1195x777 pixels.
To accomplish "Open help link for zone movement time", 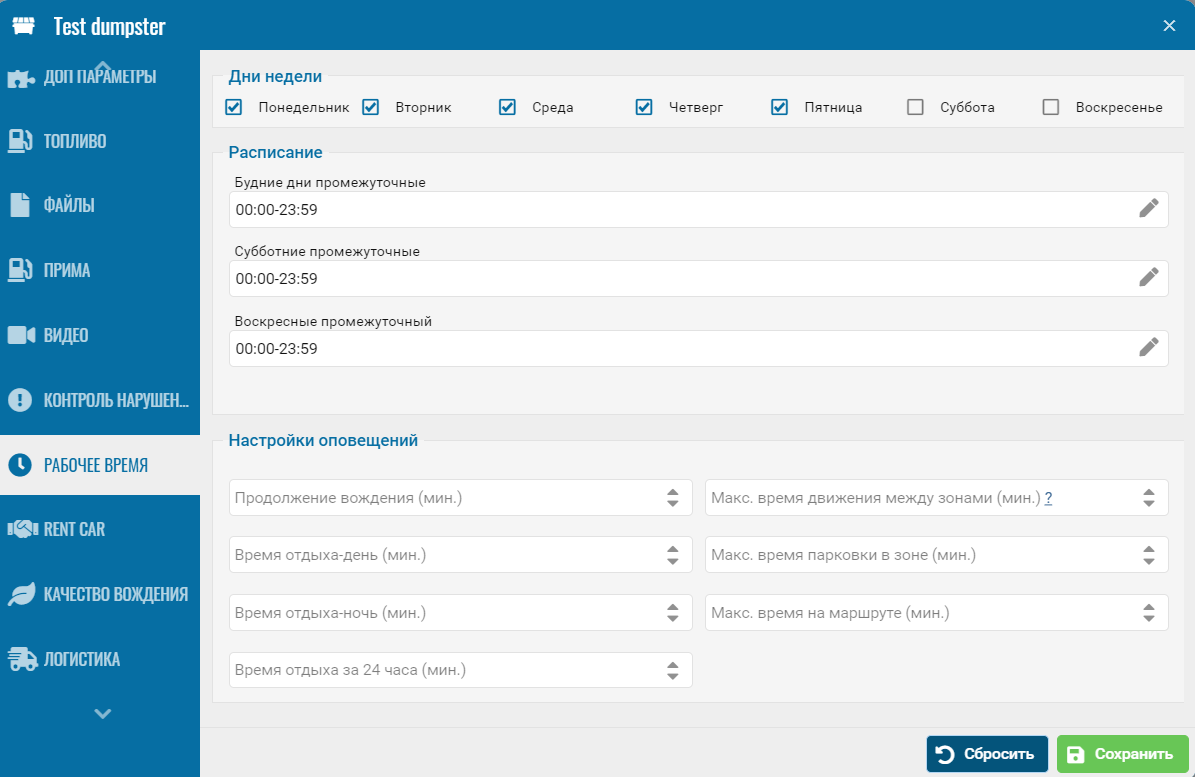I will 1048,498.
